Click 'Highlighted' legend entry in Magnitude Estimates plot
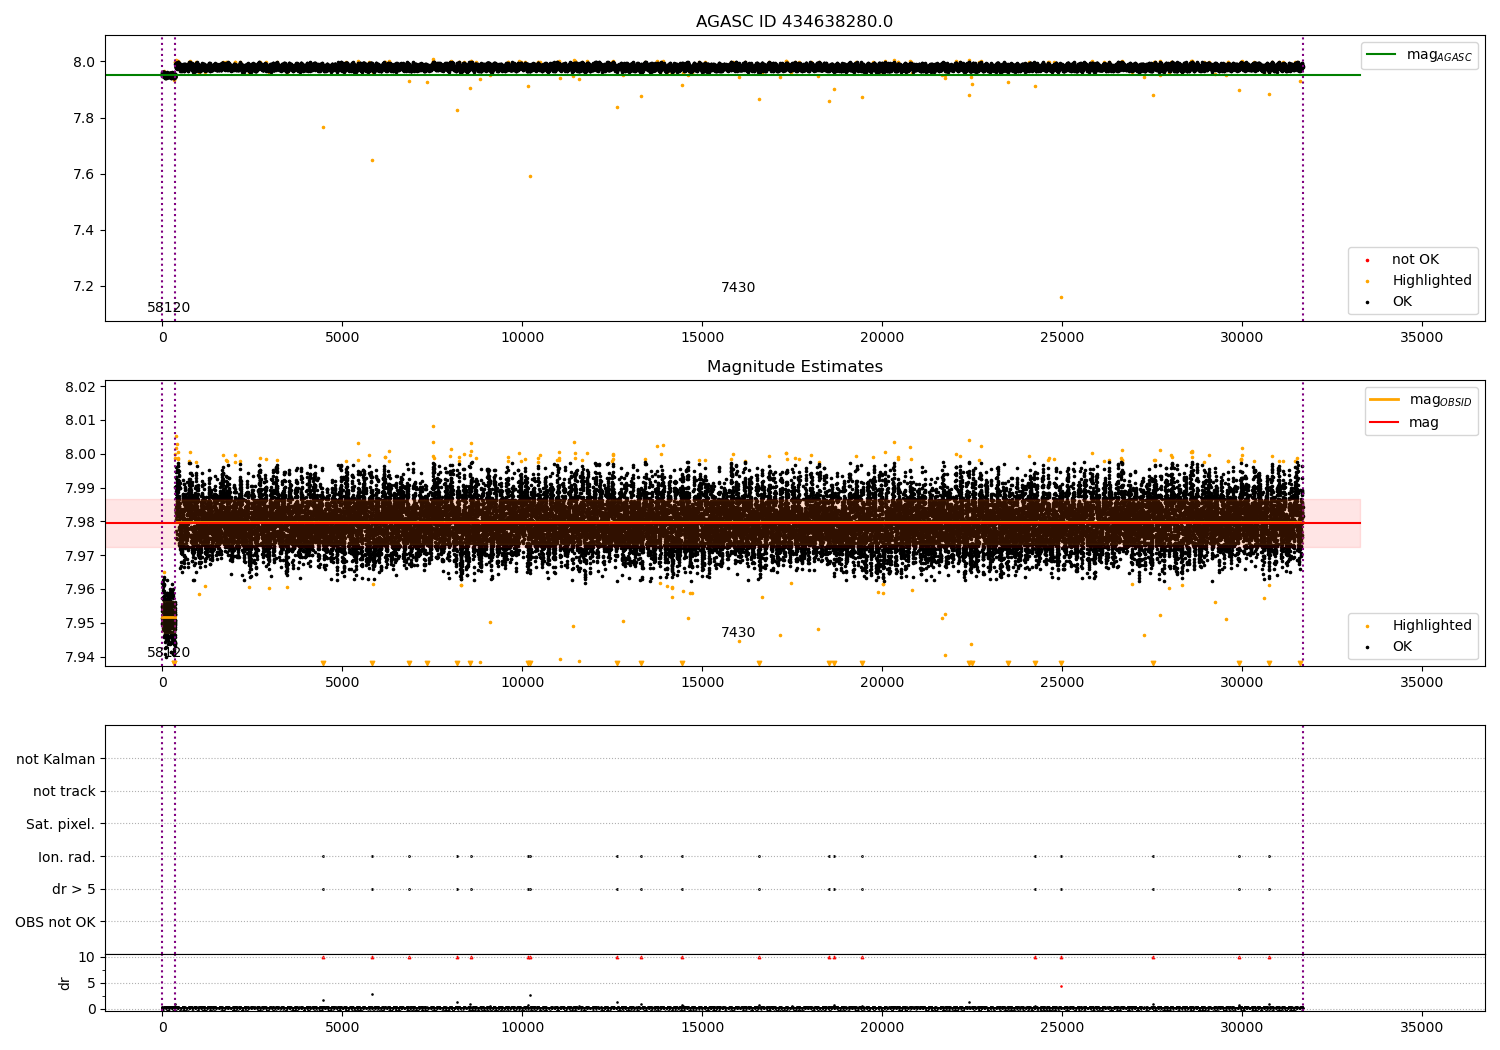Image resolution: width=1500 pixels, height=1050 pixels. [x=1431, y=626]
